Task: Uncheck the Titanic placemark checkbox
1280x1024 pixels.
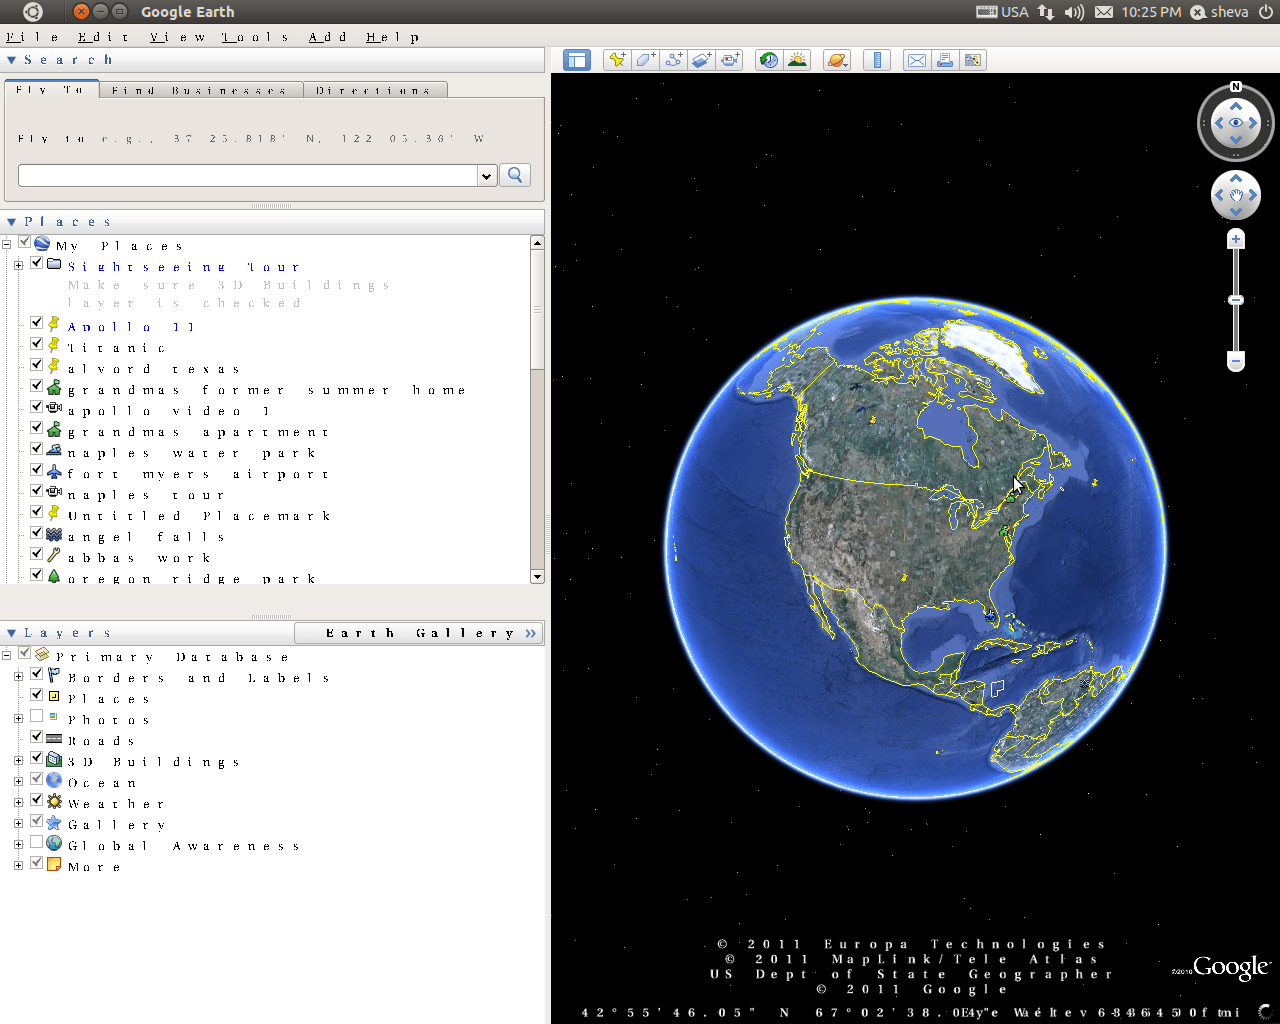Action: click(x=37, y=344)
